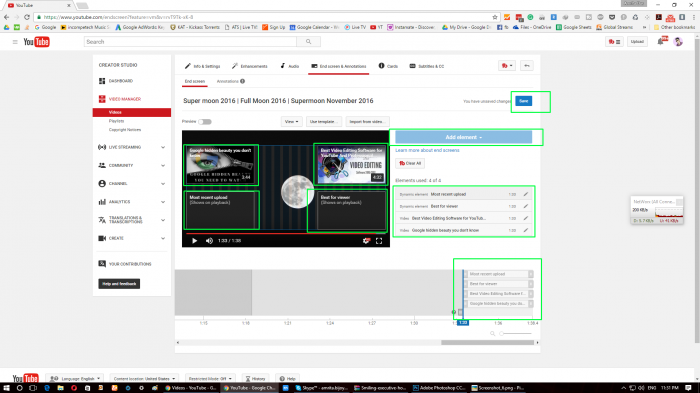Select Best Video Editing Software thumbnail in player
Image resolution: width=700 pixels, height=393 pixels.
pos(350,164)
